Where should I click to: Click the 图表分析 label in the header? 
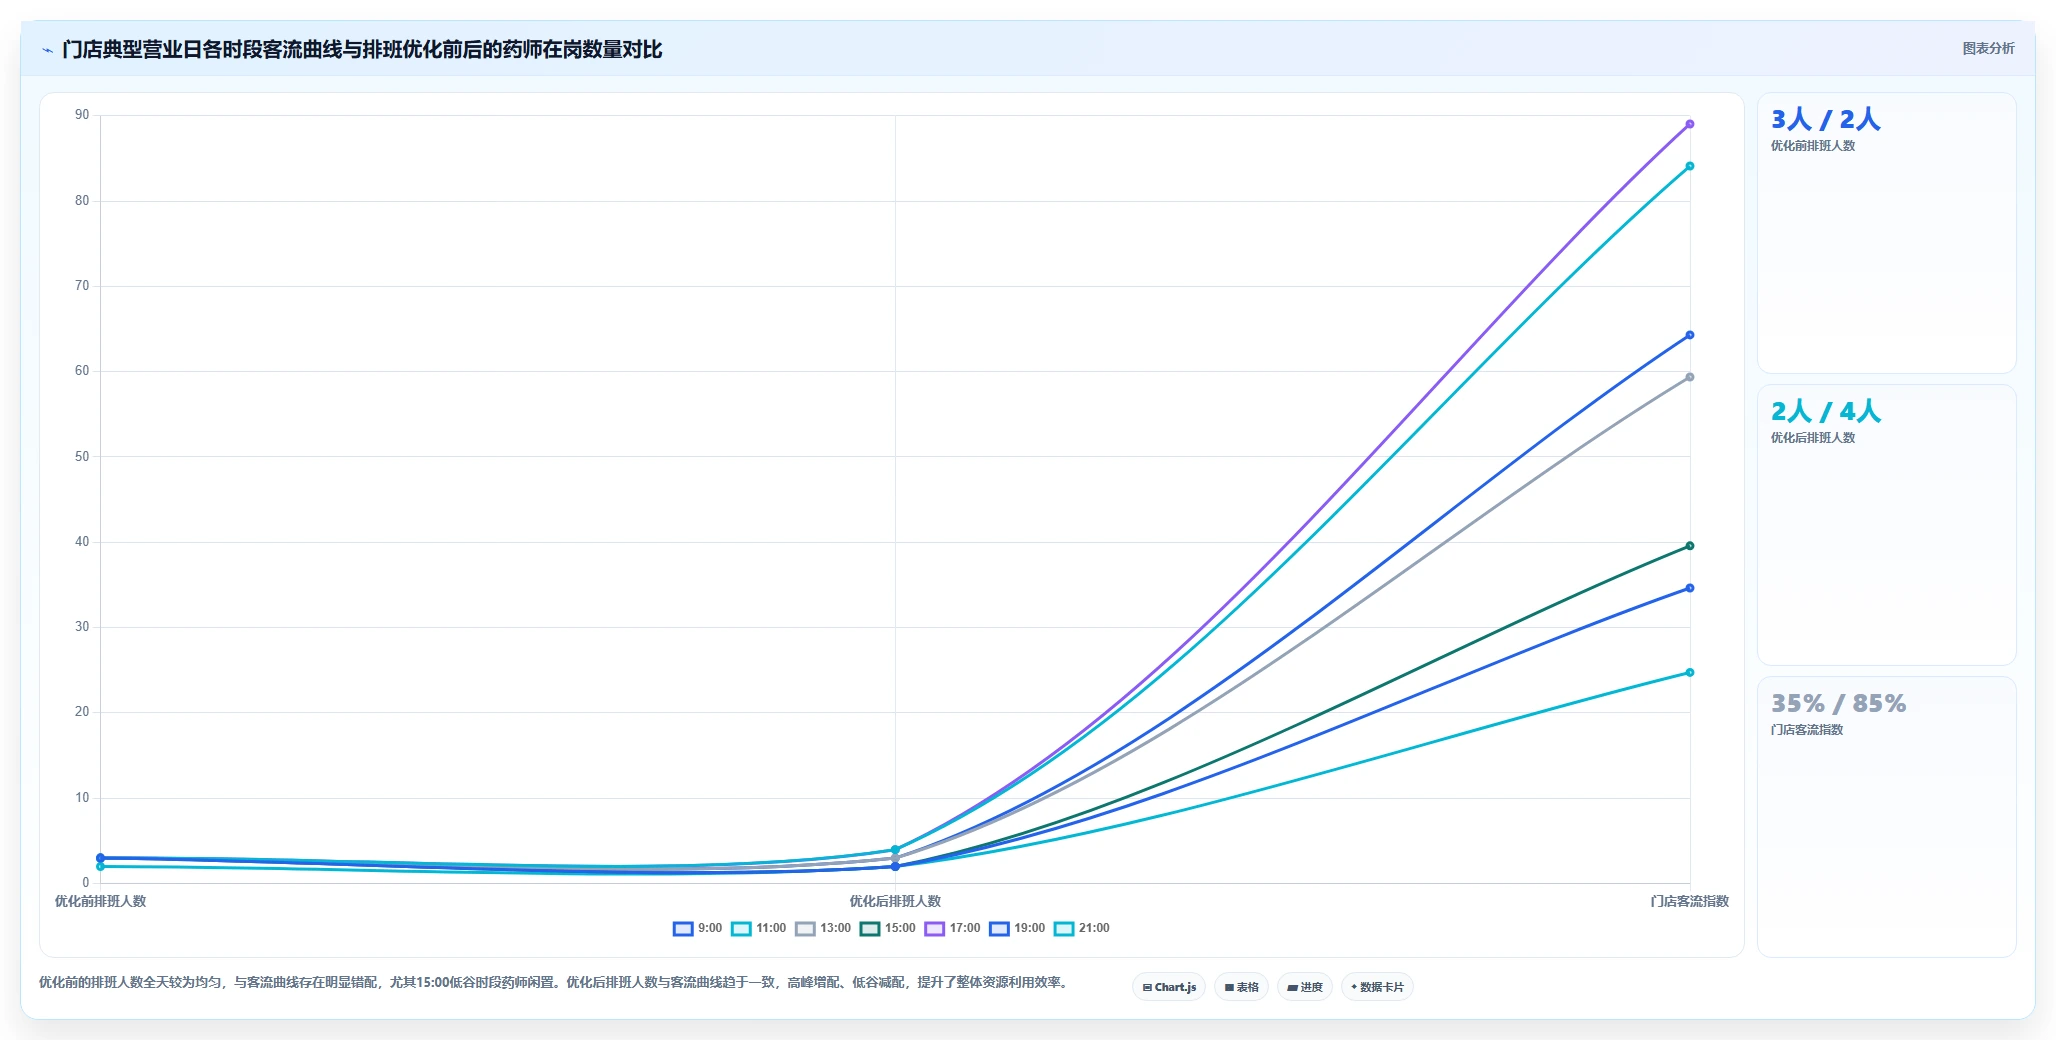coord(1988,48)
